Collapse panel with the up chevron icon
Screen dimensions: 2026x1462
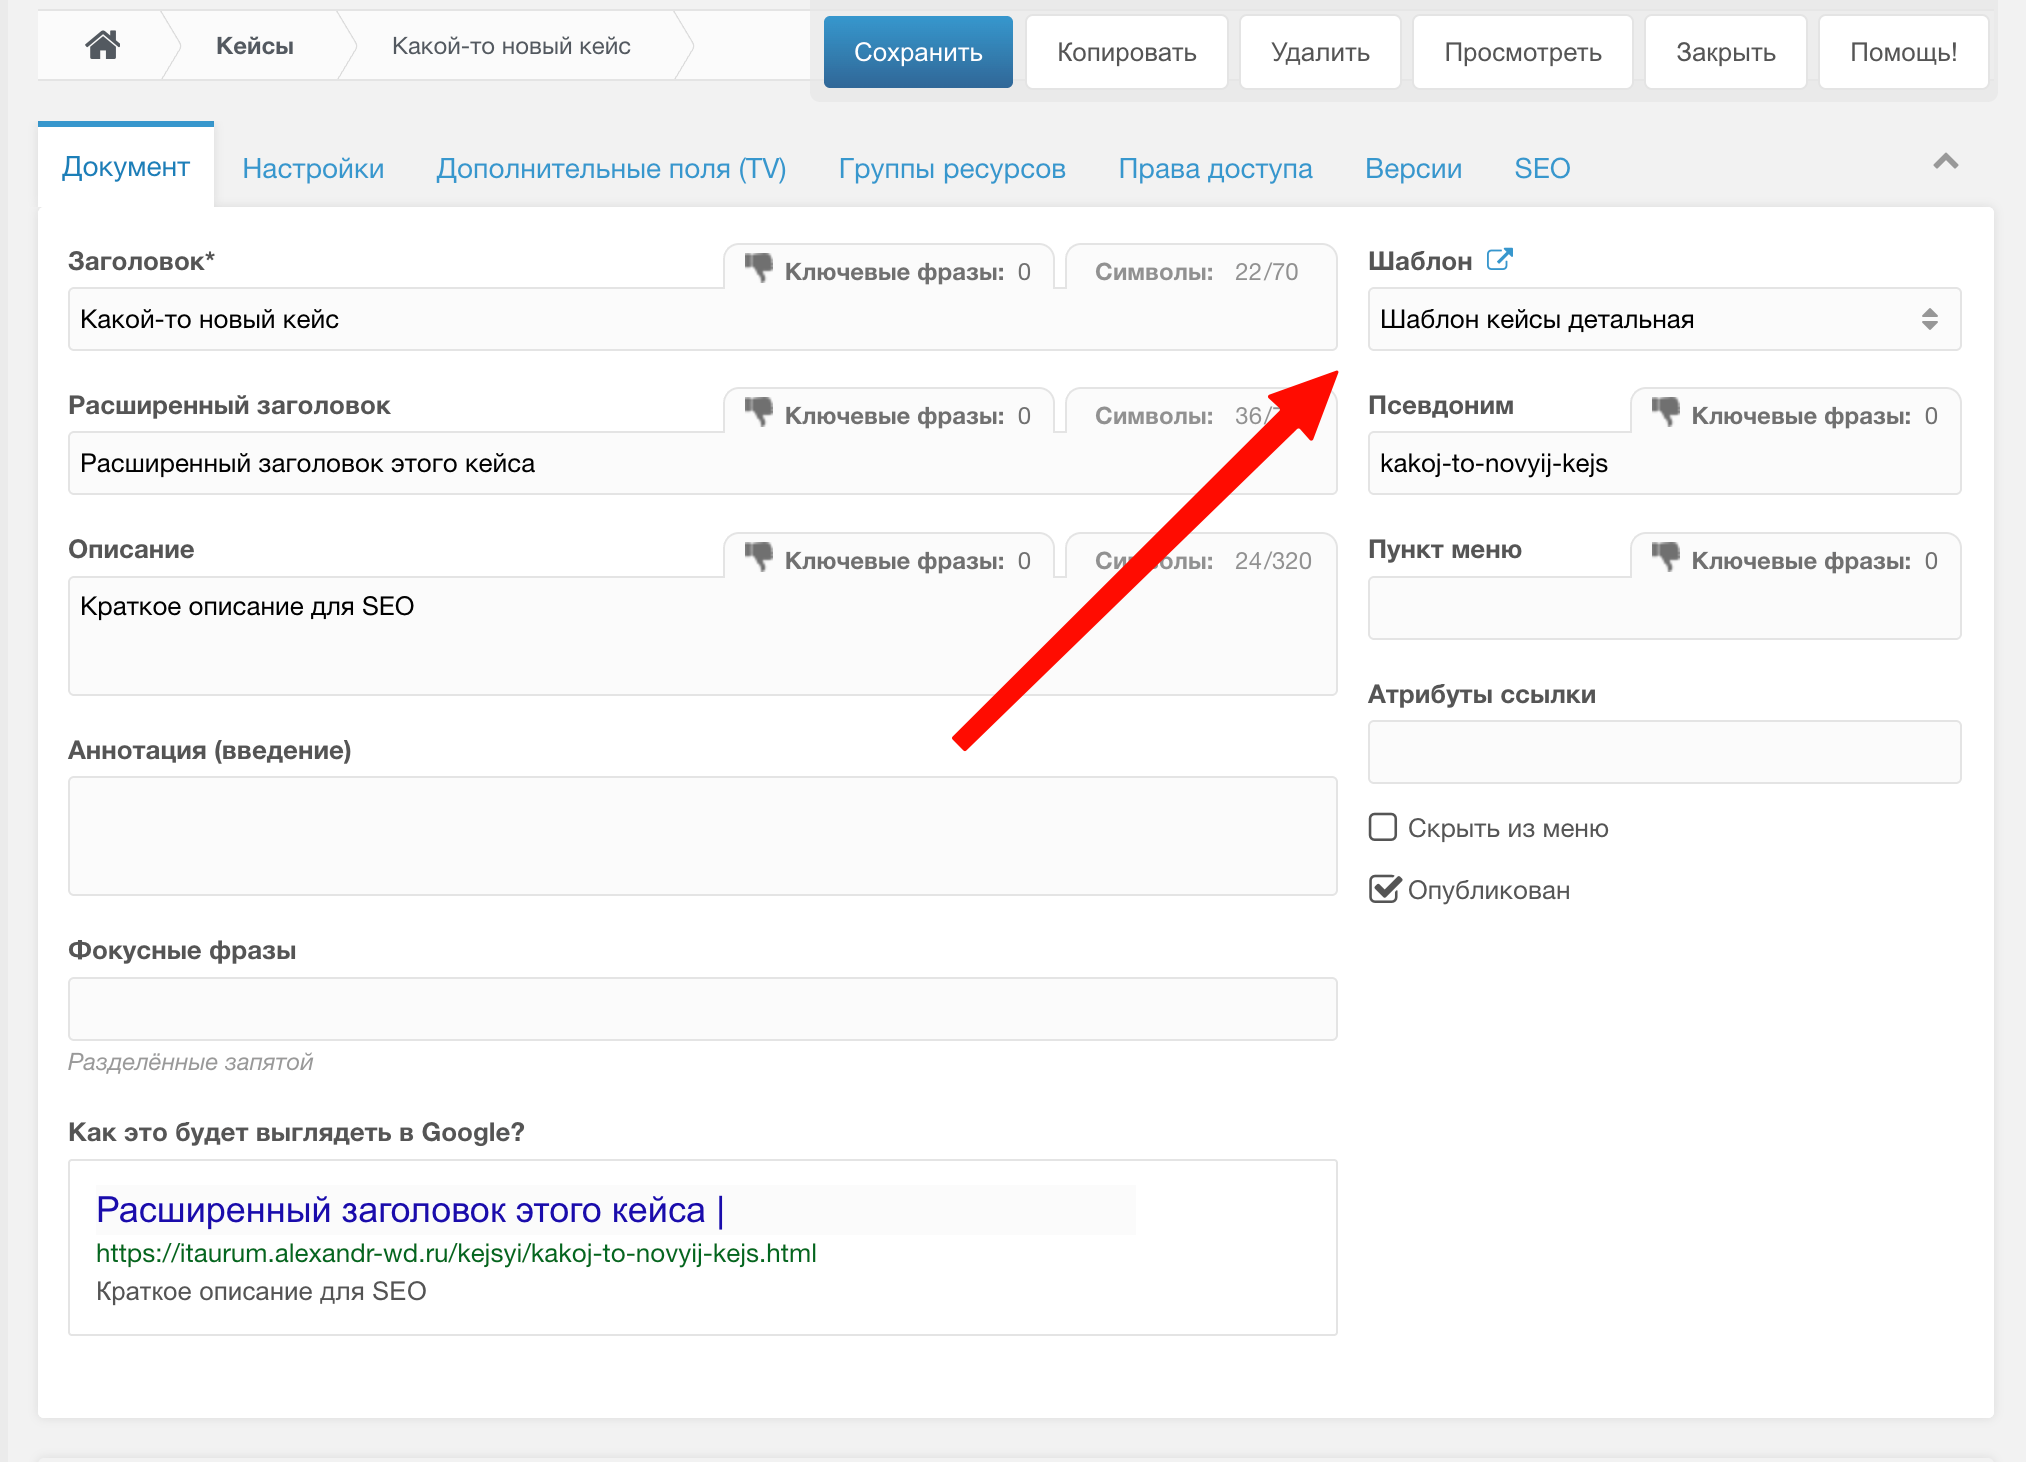click(x=1945, y=162)
